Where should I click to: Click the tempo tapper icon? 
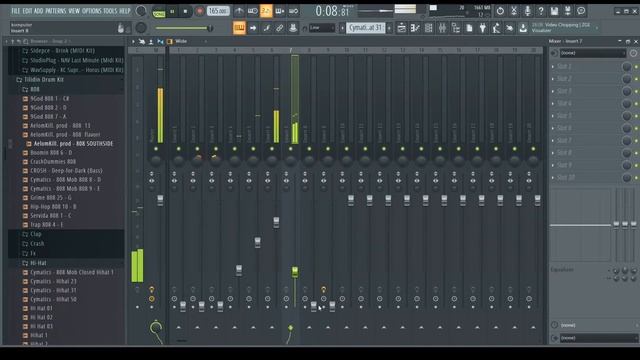496,28
